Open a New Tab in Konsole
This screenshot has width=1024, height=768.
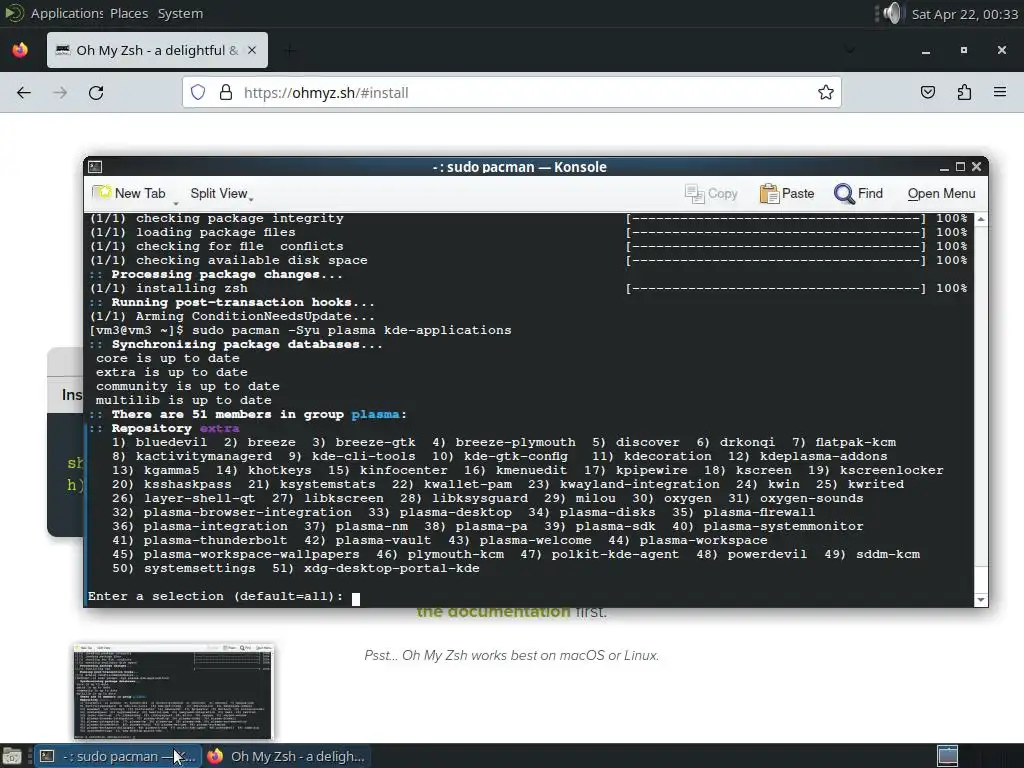point(129,193)
